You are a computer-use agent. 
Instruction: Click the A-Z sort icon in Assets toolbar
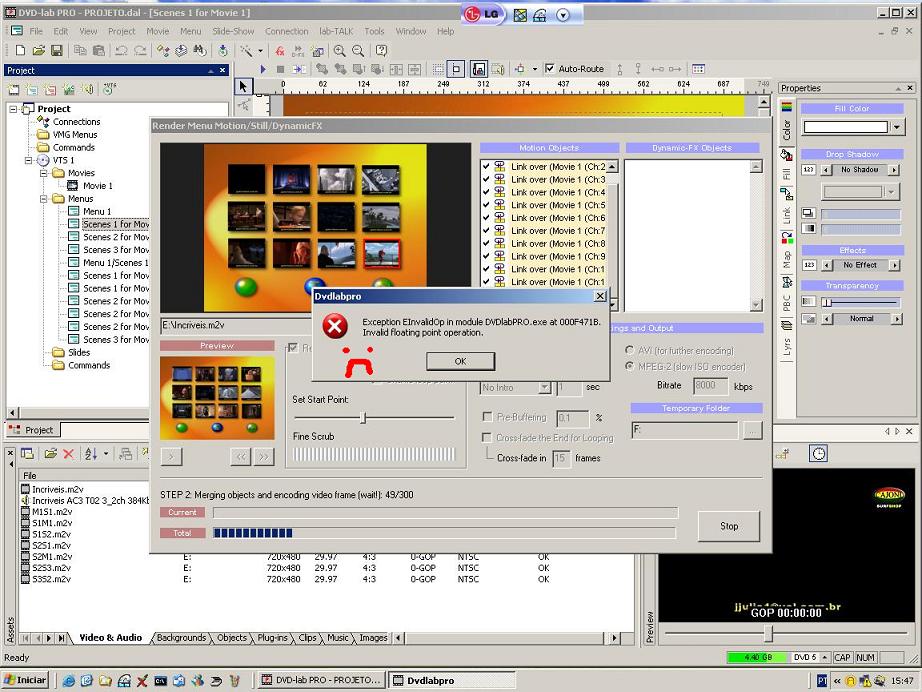point(91,453)
